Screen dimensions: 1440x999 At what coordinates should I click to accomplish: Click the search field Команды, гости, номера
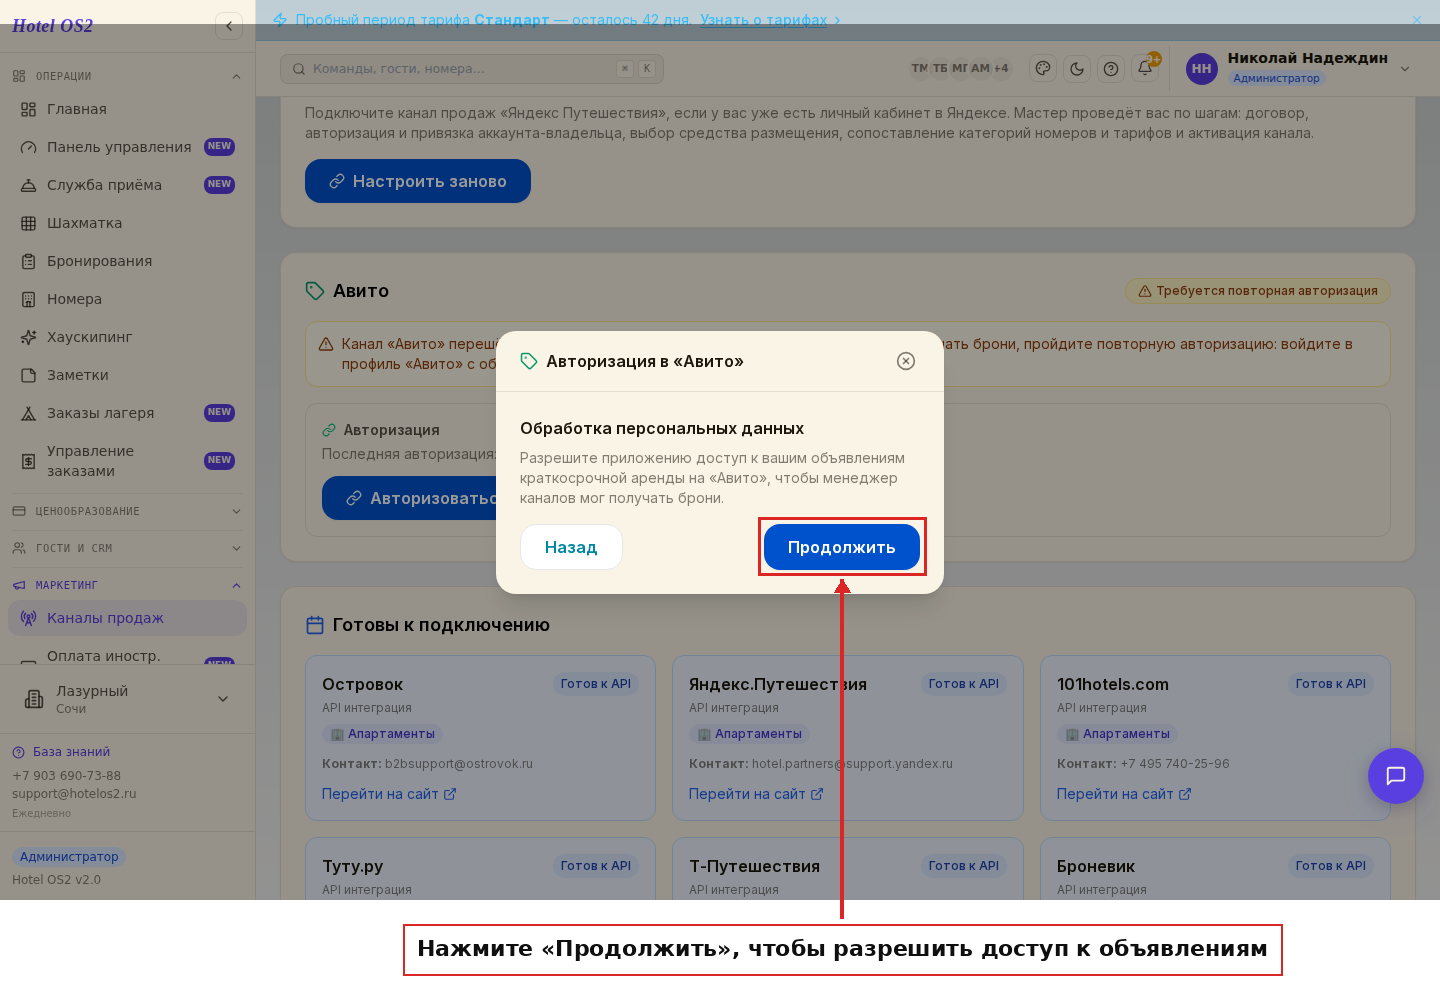tap(472, 69)
